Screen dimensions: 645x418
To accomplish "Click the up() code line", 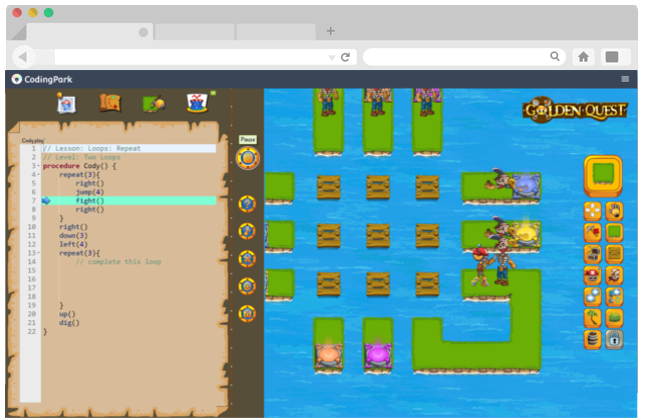I will click(67, 314).
